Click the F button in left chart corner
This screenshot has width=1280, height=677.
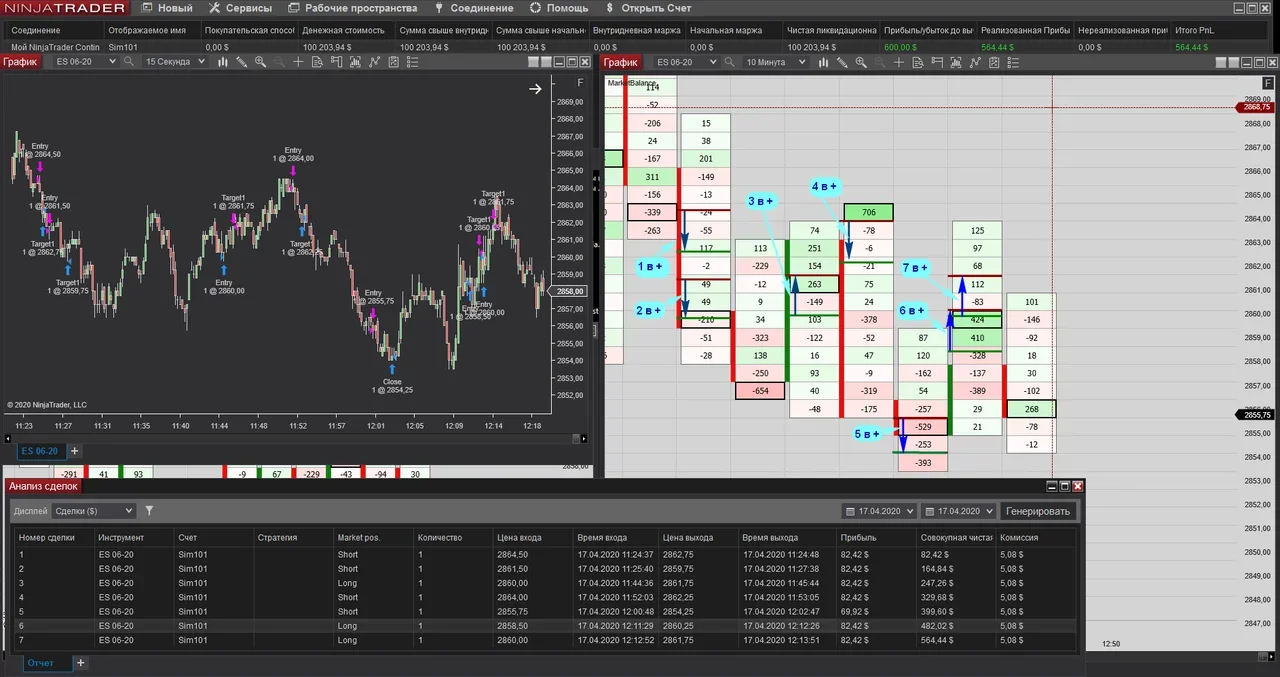(x=581, y=83)
